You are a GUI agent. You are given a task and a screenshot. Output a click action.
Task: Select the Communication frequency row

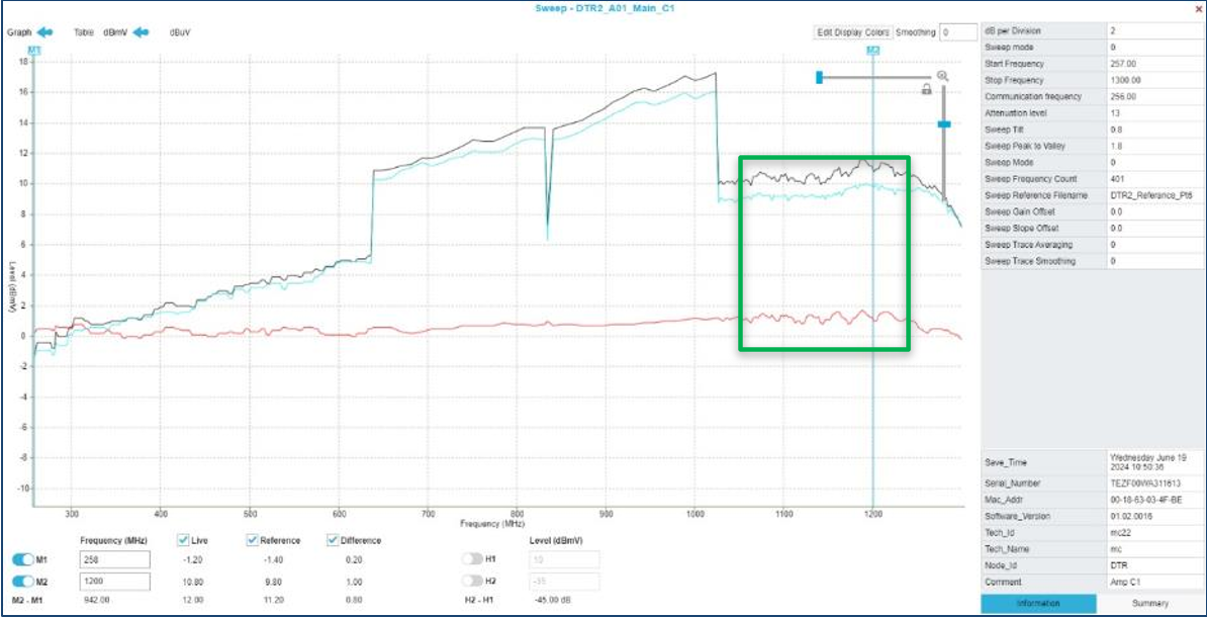pyautogui.click(x=1091, y=97)
